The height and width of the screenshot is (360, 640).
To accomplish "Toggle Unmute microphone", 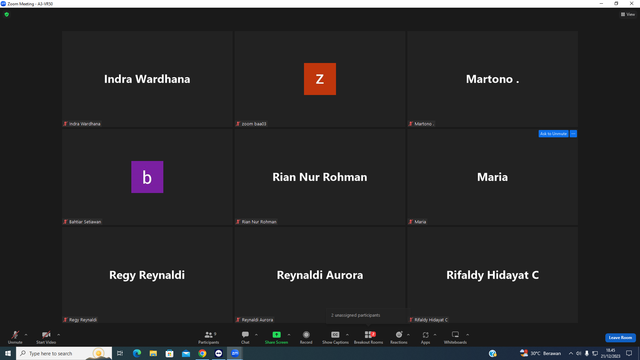I will 15,337.
